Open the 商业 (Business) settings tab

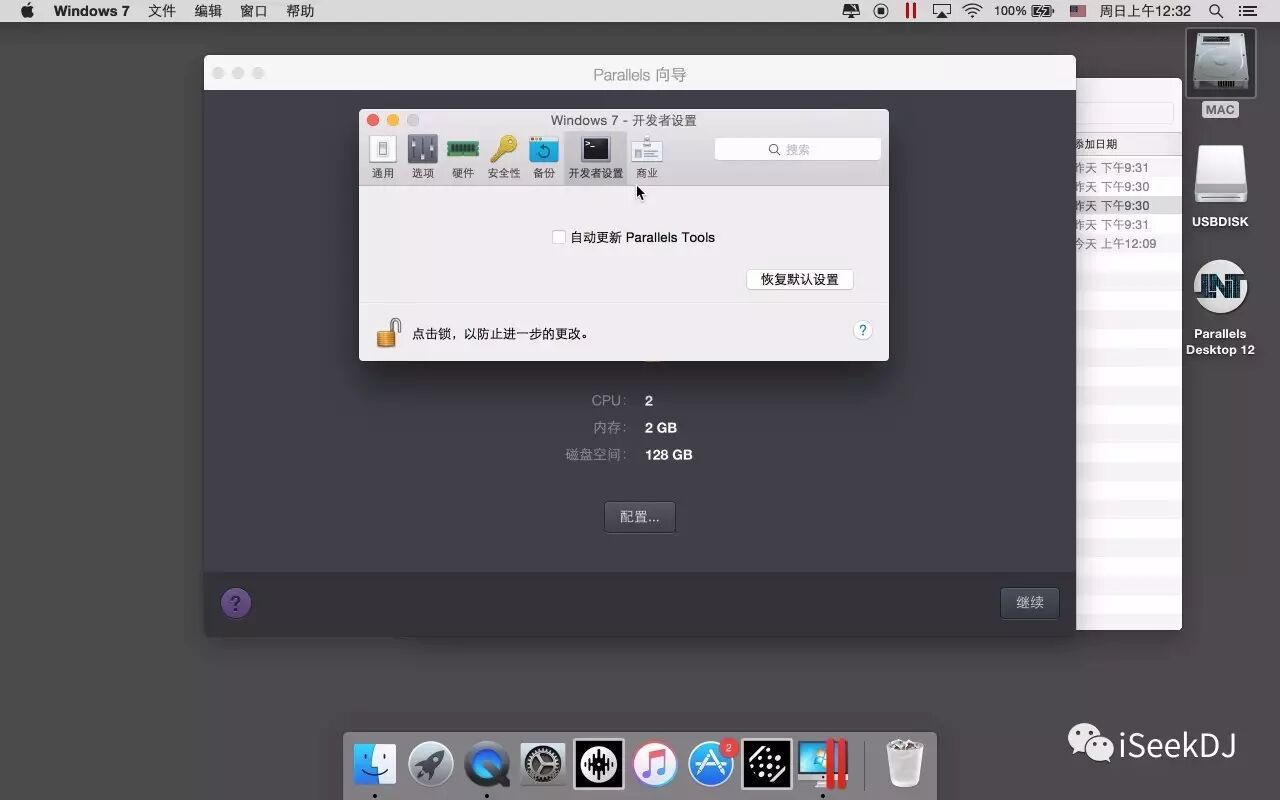point(647,157)
